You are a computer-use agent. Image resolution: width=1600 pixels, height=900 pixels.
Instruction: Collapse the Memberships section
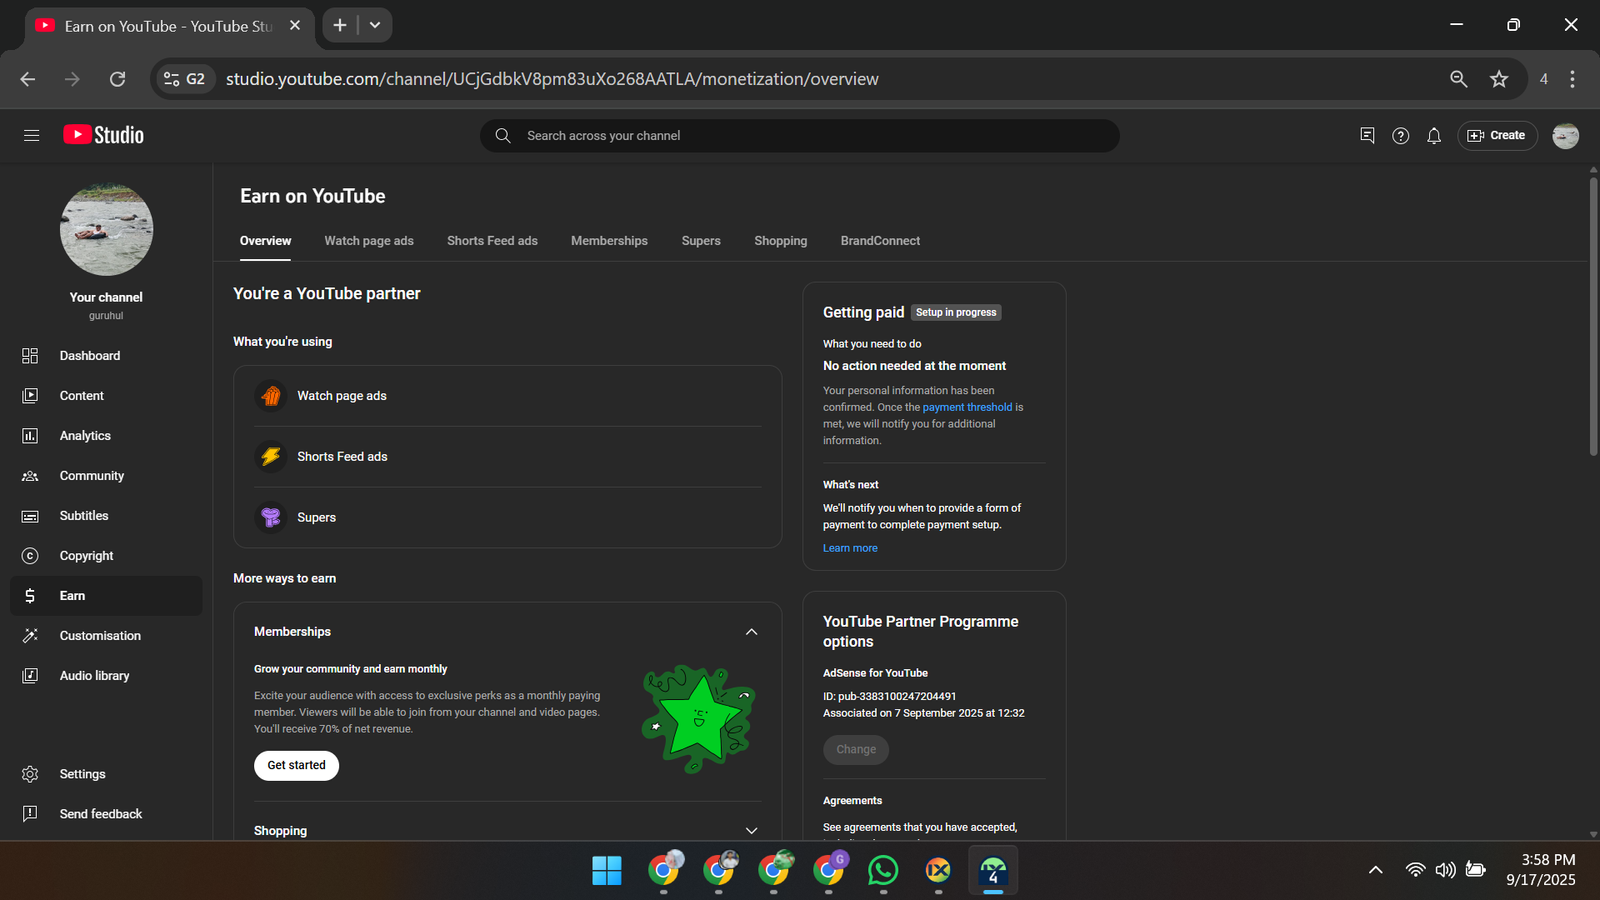(x=751, y=632)
